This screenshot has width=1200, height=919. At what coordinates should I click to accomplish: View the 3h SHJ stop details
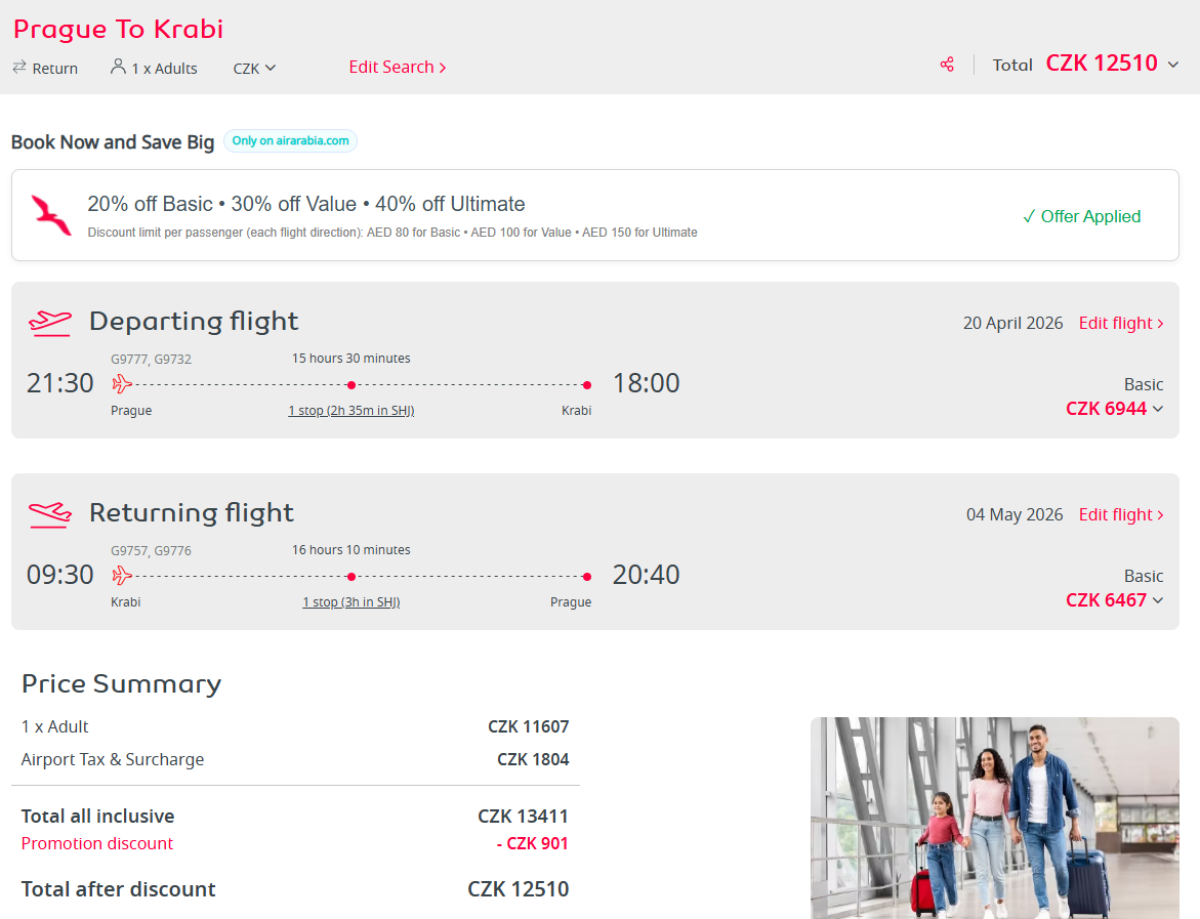pos(351,602)
